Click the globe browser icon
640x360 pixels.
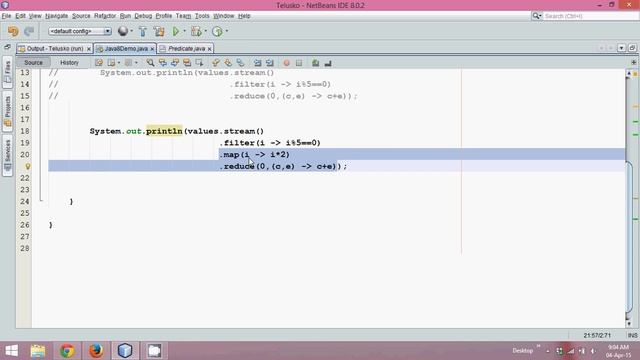click(122, 31)
